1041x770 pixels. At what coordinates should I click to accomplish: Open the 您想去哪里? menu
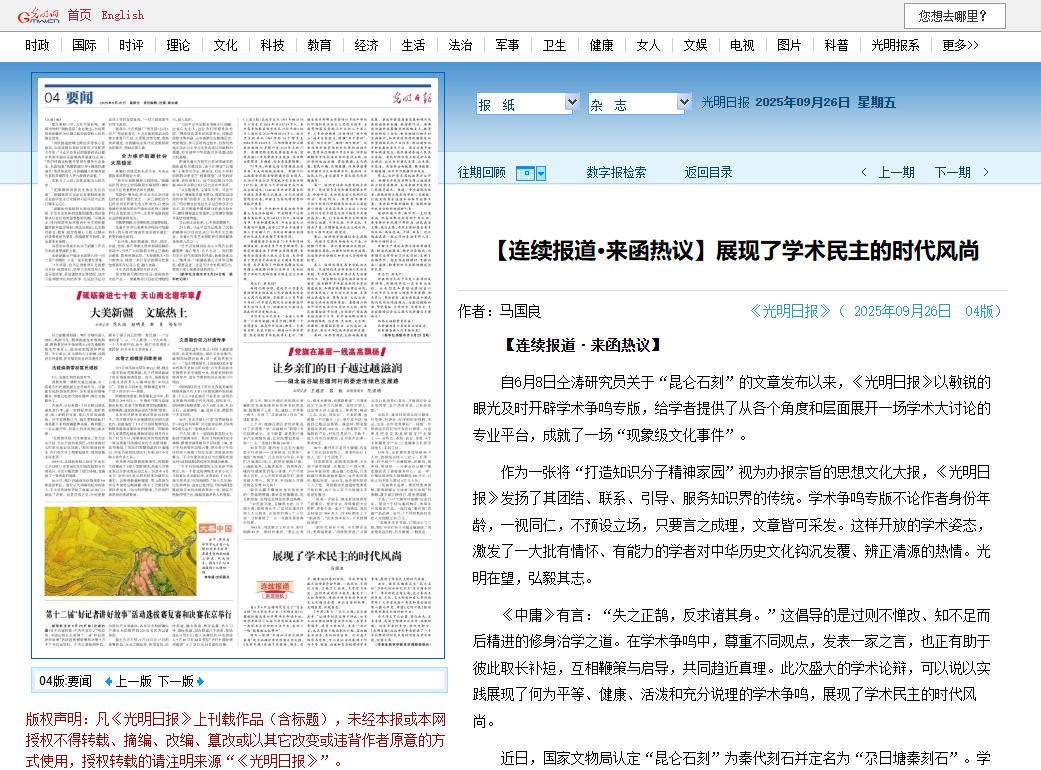pyautogui.click(x=954, y=16)
